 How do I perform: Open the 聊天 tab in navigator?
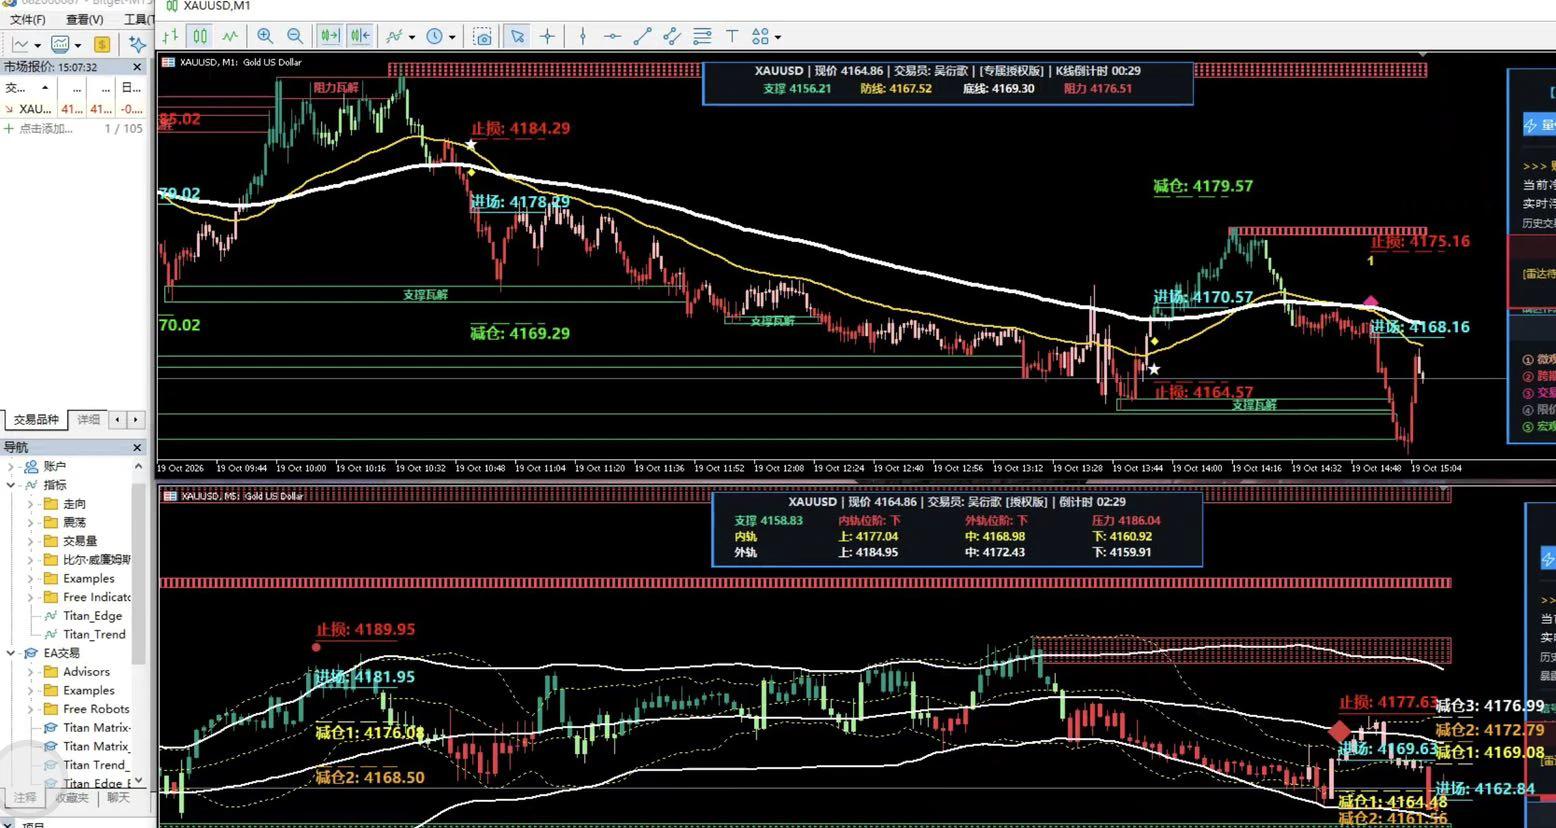[118, 797]
